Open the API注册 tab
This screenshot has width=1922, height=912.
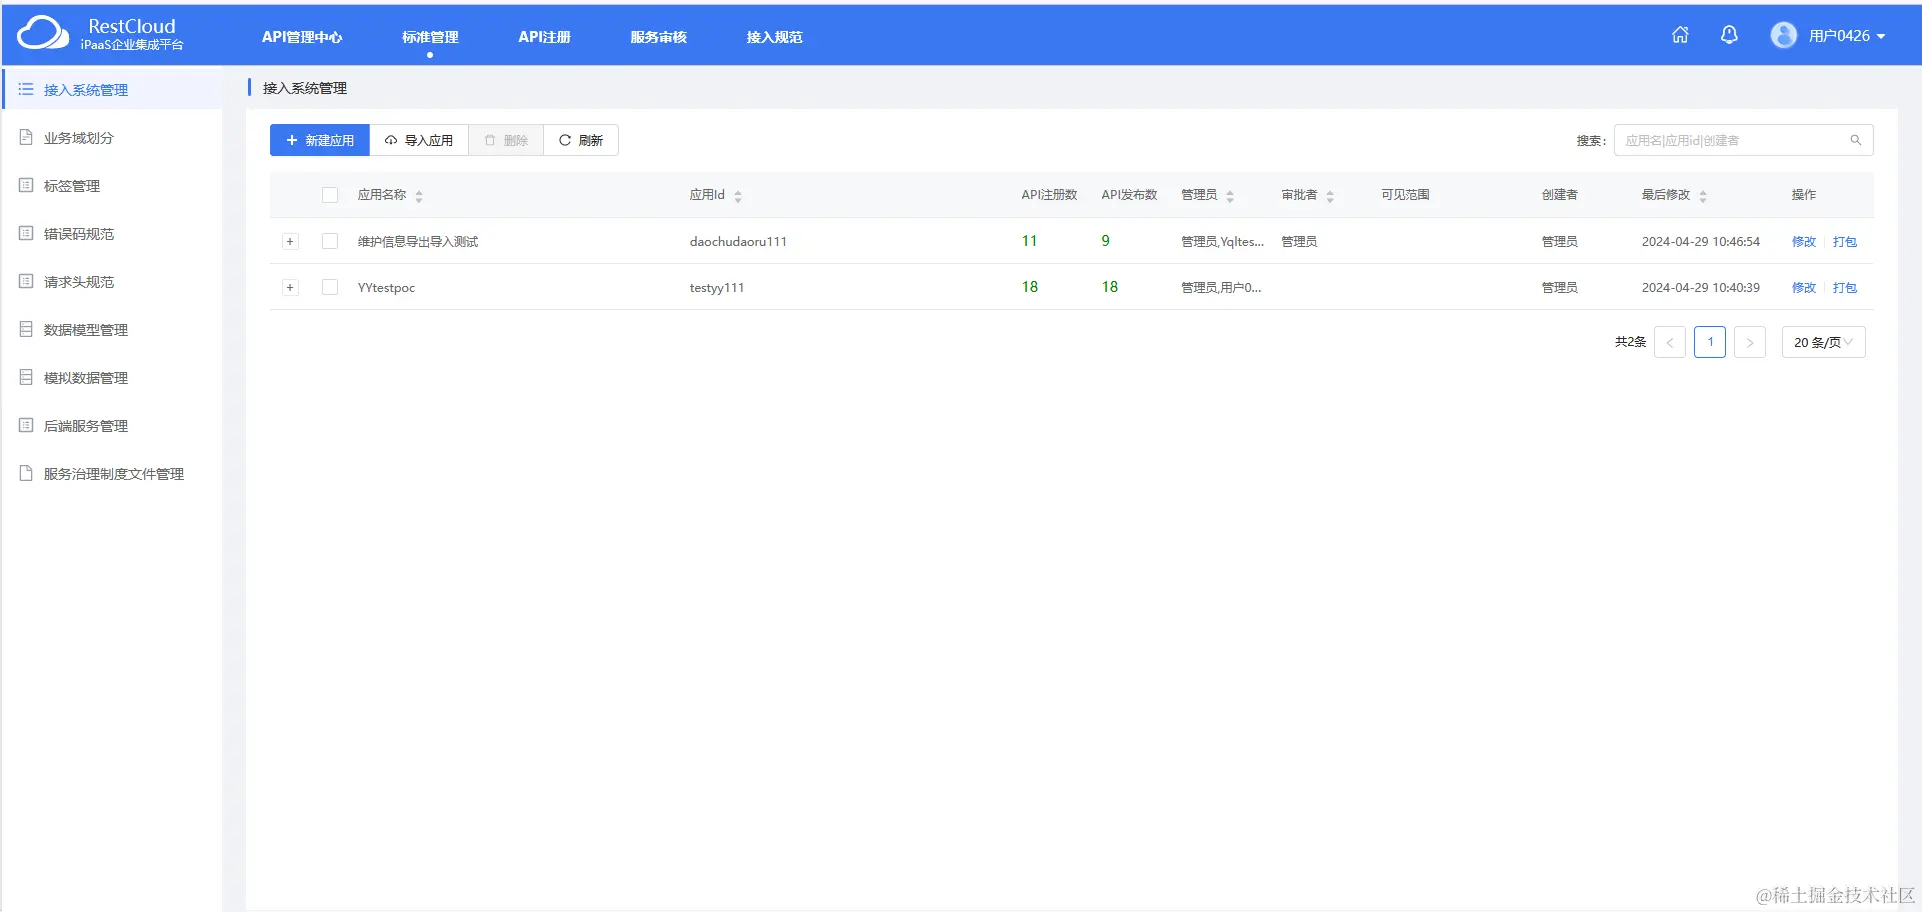pyautogui.click(x=544, y=37)
